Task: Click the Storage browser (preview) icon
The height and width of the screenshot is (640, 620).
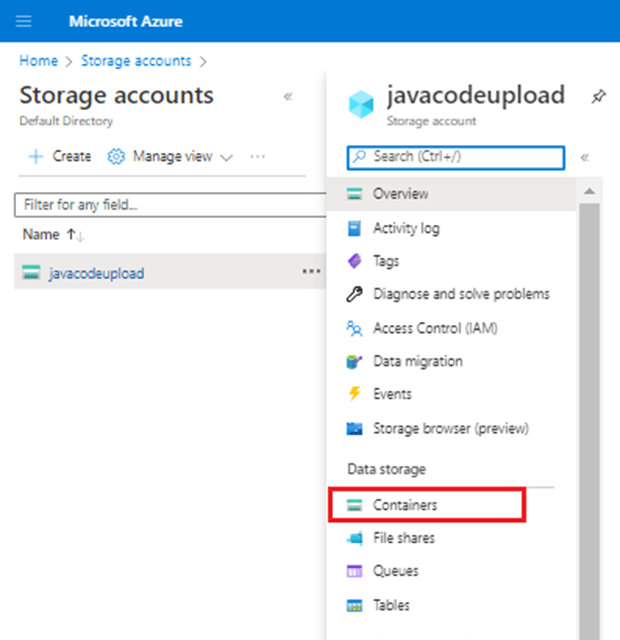Action: pos(353,429)
